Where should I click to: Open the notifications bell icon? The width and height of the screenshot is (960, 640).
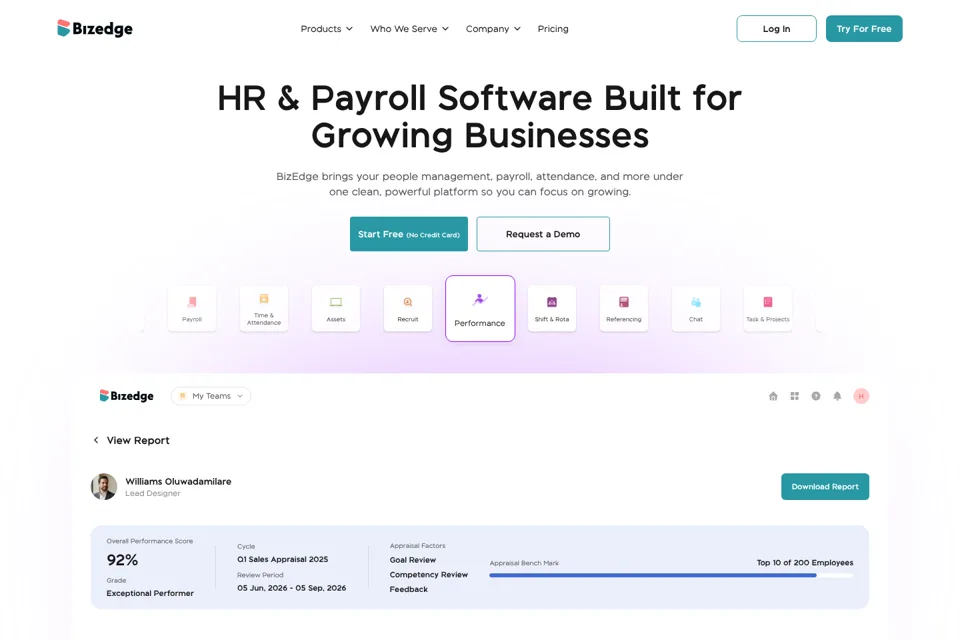coord(838,396)
